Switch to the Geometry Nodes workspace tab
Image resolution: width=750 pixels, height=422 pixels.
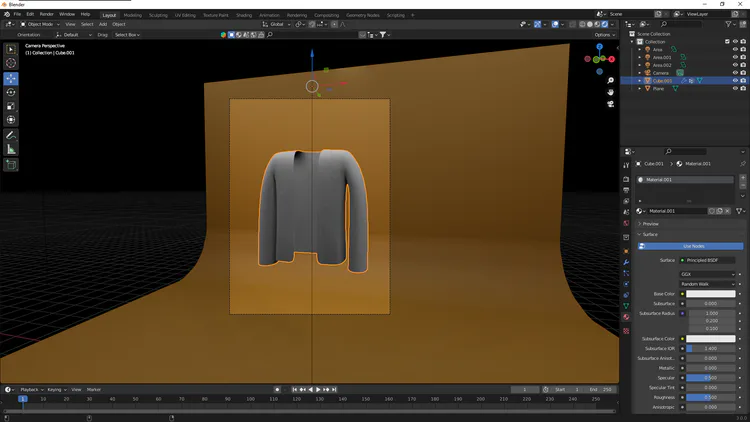363,15
